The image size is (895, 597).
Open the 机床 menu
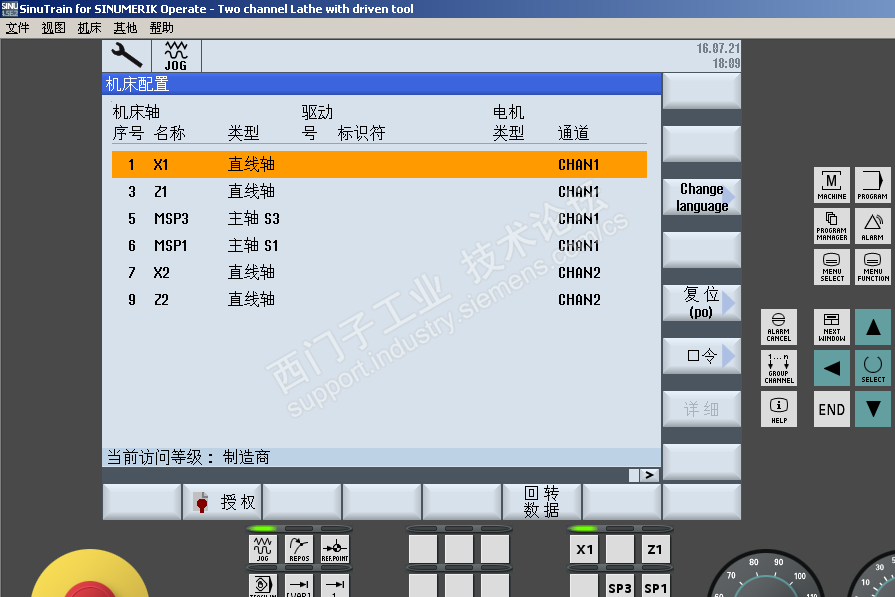89,28
